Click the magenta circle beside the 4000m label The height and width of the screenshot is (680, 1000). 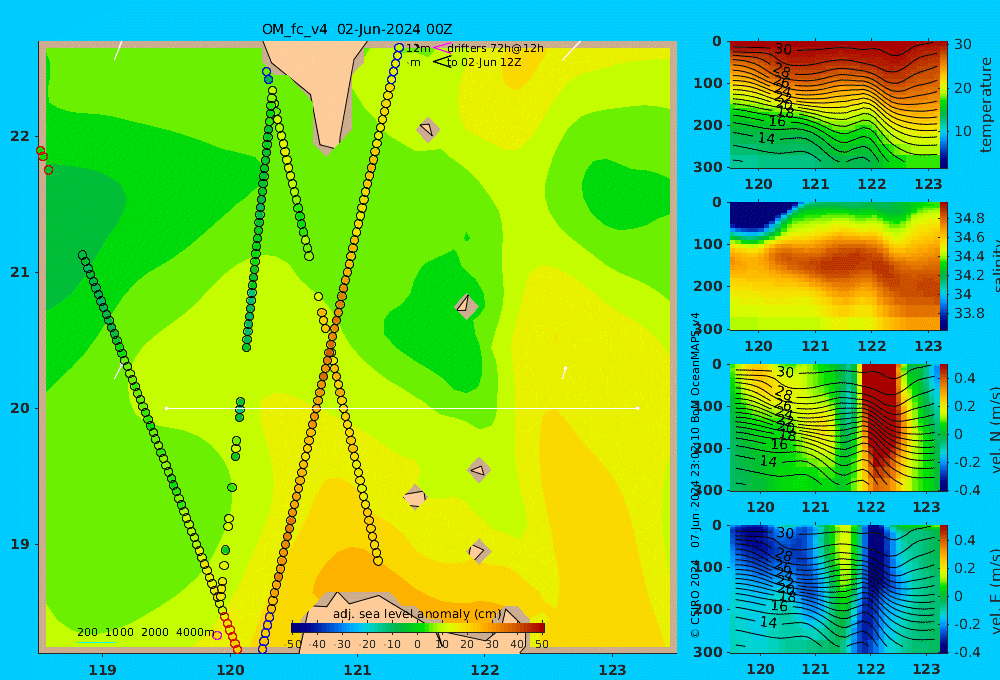[x=217, y=635]
